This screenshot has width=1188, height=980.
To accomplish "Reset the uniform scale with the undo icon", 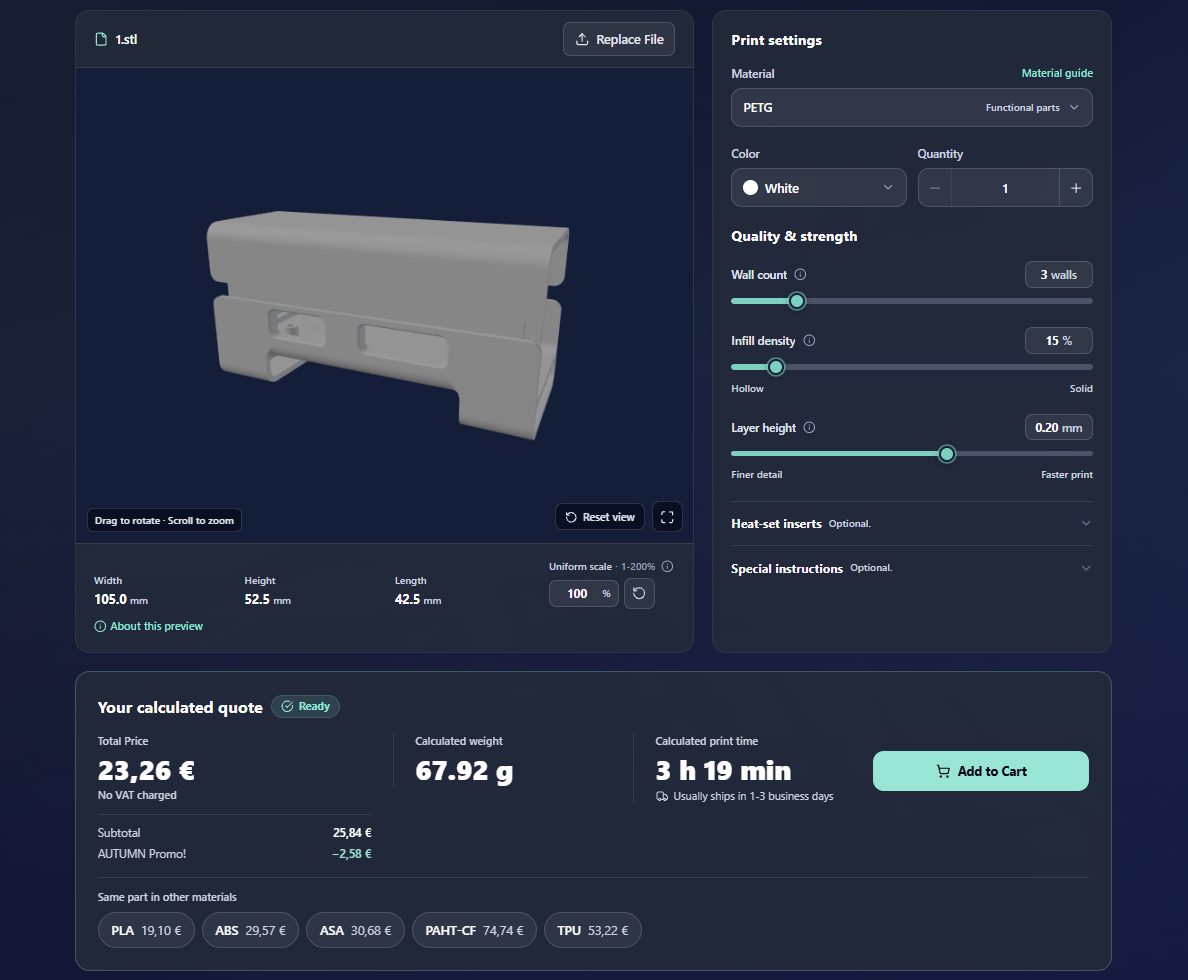I will 639,593.
